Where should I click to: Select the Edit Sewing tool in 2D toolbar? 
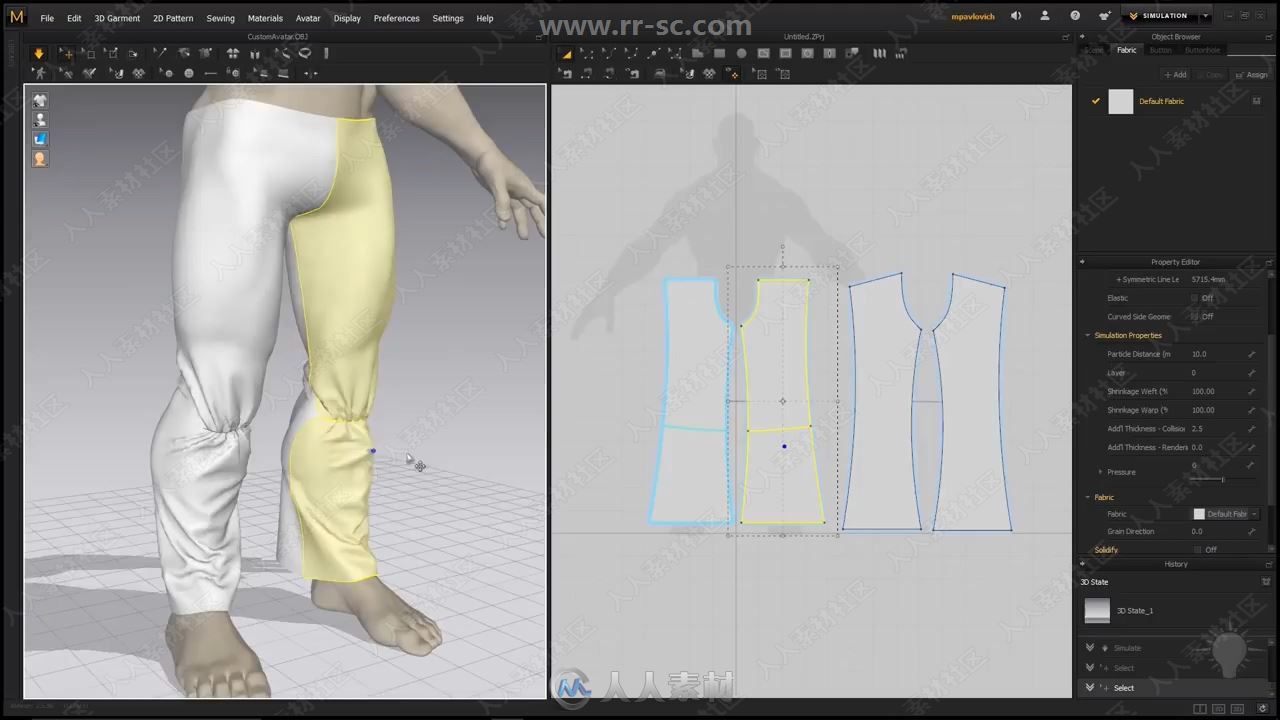pyautogui.click(x=566, y=74)
